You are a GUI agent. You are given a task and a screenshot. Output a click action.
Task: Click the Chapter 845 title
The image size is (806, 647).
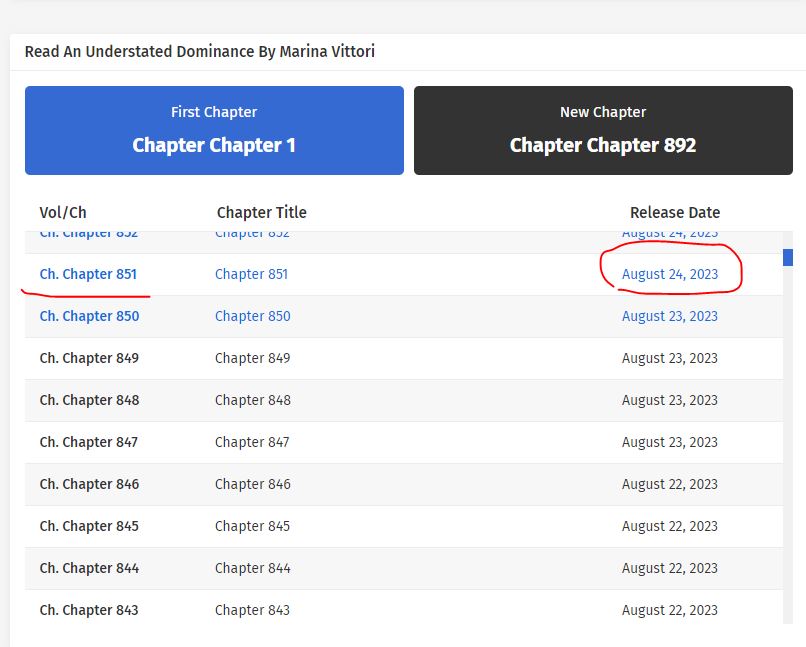(x=252, y=526)
